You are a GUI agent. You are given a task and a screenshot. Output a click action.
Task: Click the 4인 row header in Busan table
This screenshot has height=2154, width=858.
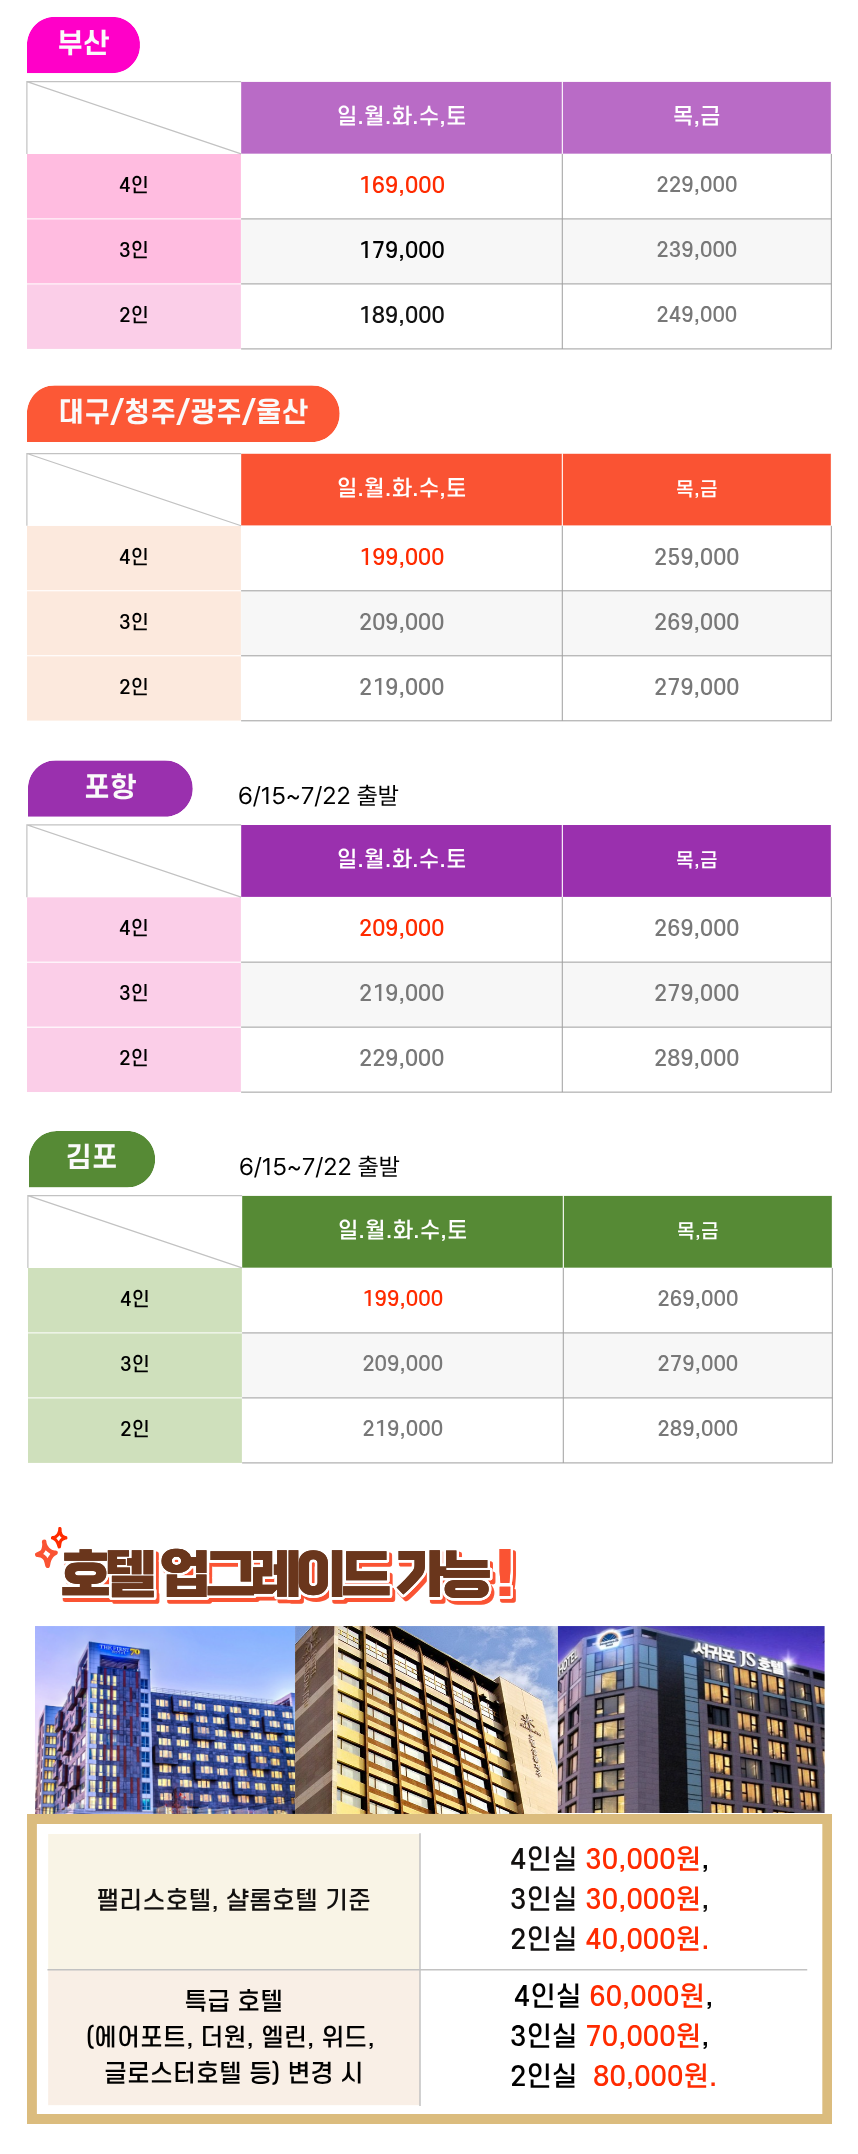coord(134,186)
